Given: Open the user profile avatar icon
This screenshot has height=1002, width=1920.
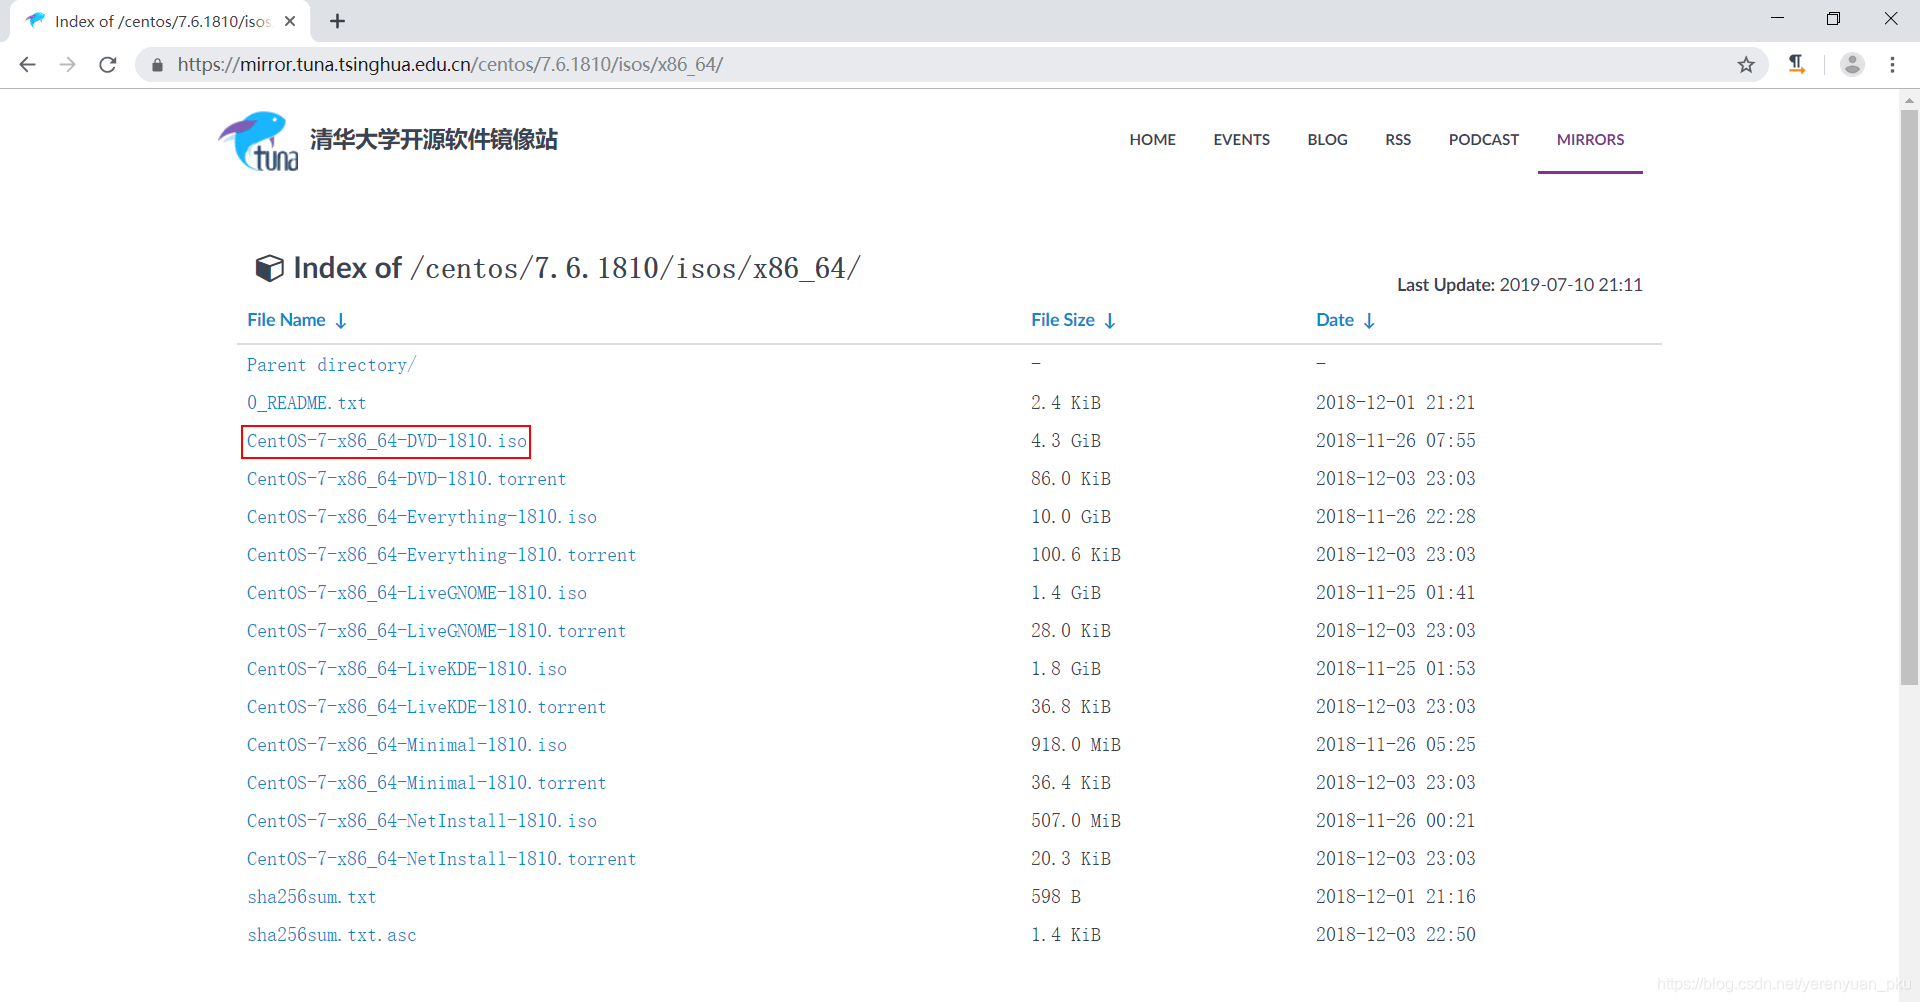Looking at the screenshot, I should click(1852, 64).
